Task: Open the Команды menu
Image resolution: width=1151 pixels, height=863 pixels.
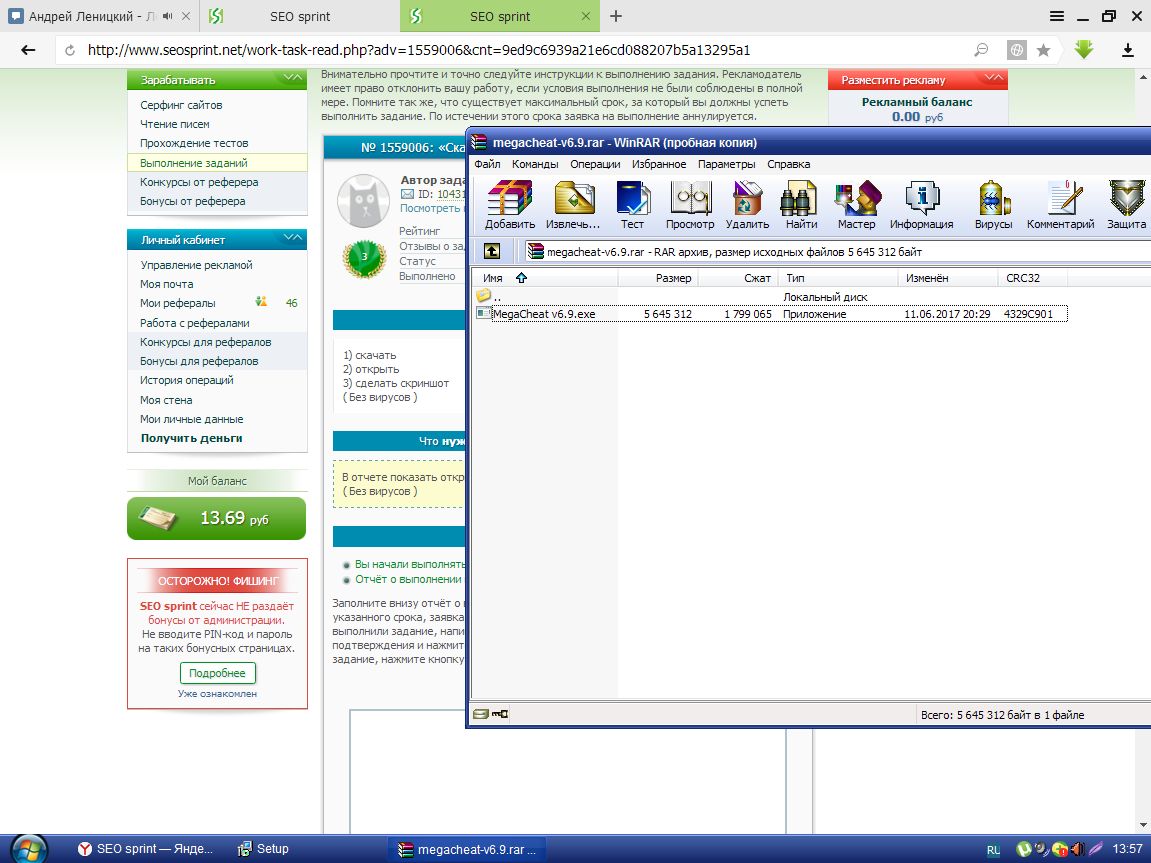Action: [535, 164]
